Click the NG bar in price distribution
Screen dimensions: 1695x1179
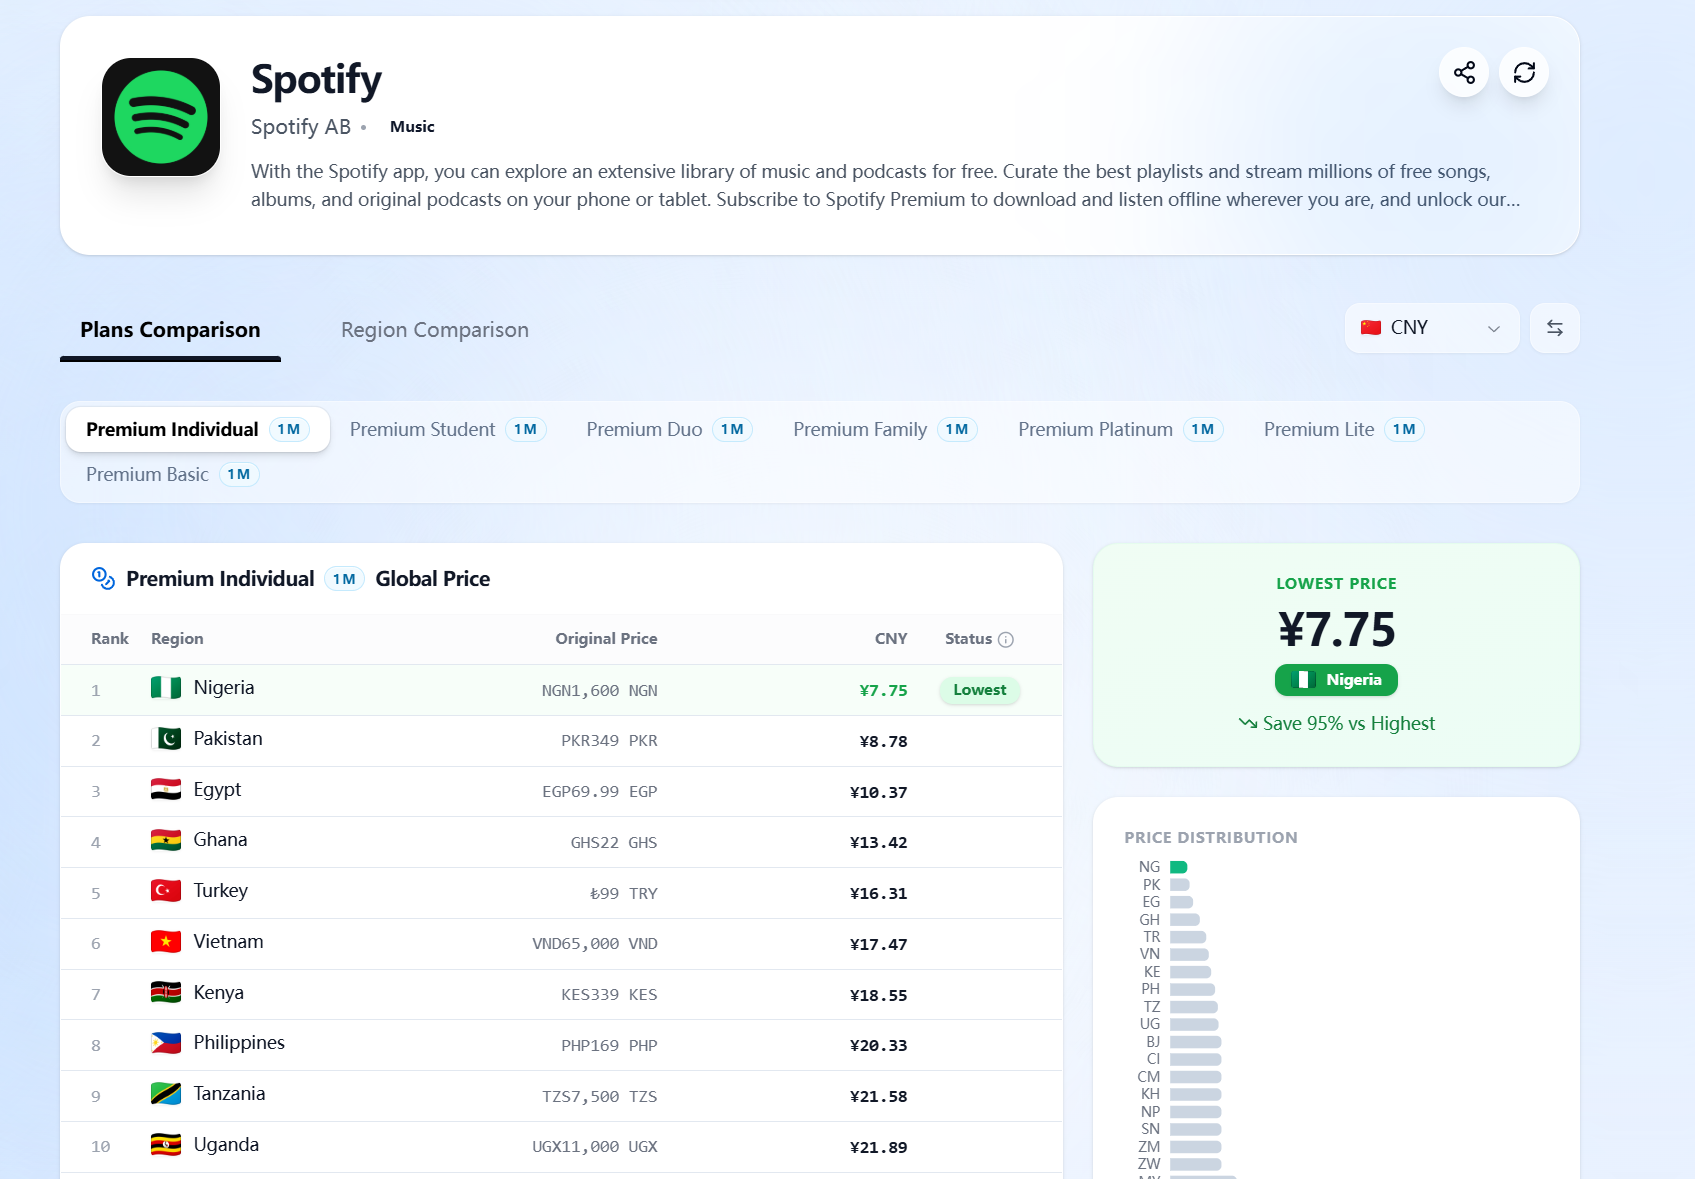(1179, 867)
